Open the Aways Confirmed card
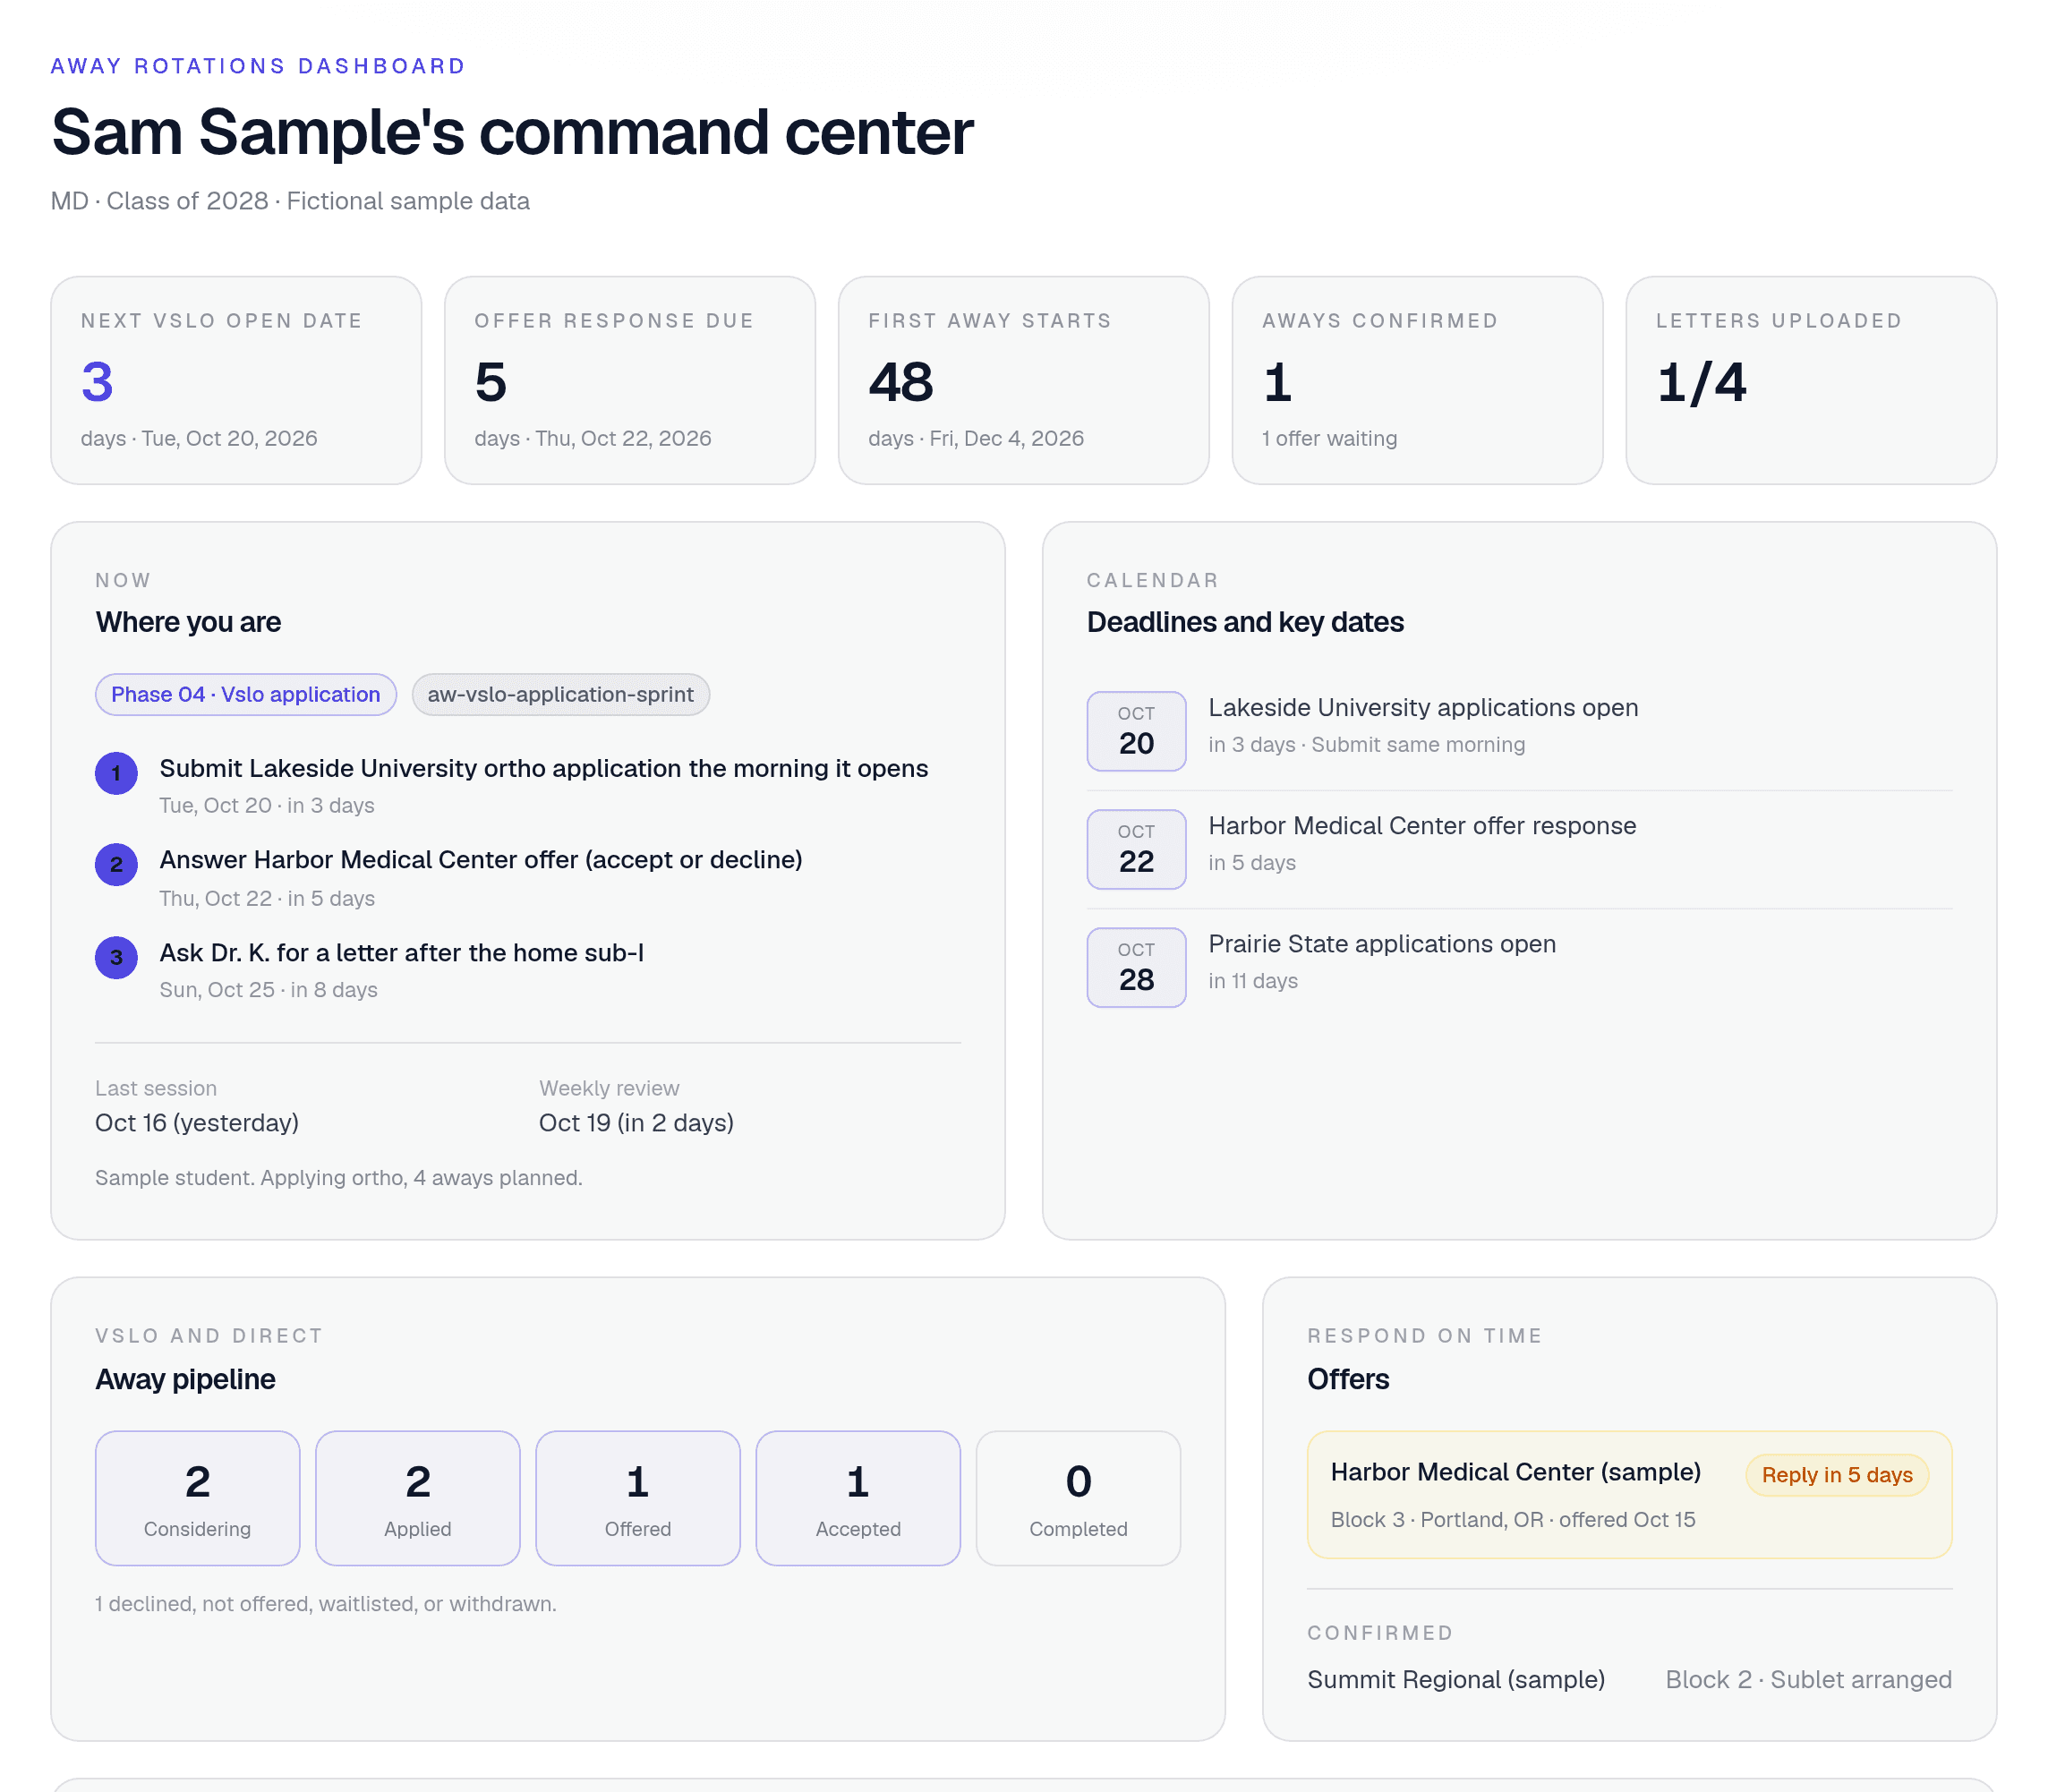This screenshot has height=1792, width=2048. [1418, 380]
